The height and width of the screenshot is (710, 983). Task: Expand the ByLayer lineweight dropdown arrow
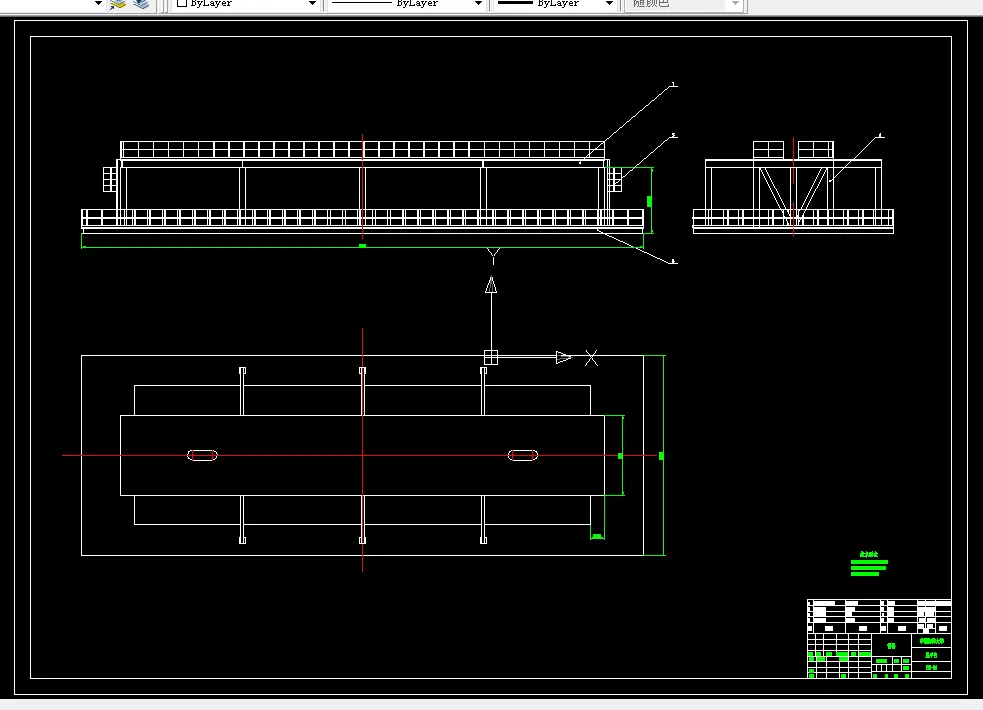pos(609,4)
